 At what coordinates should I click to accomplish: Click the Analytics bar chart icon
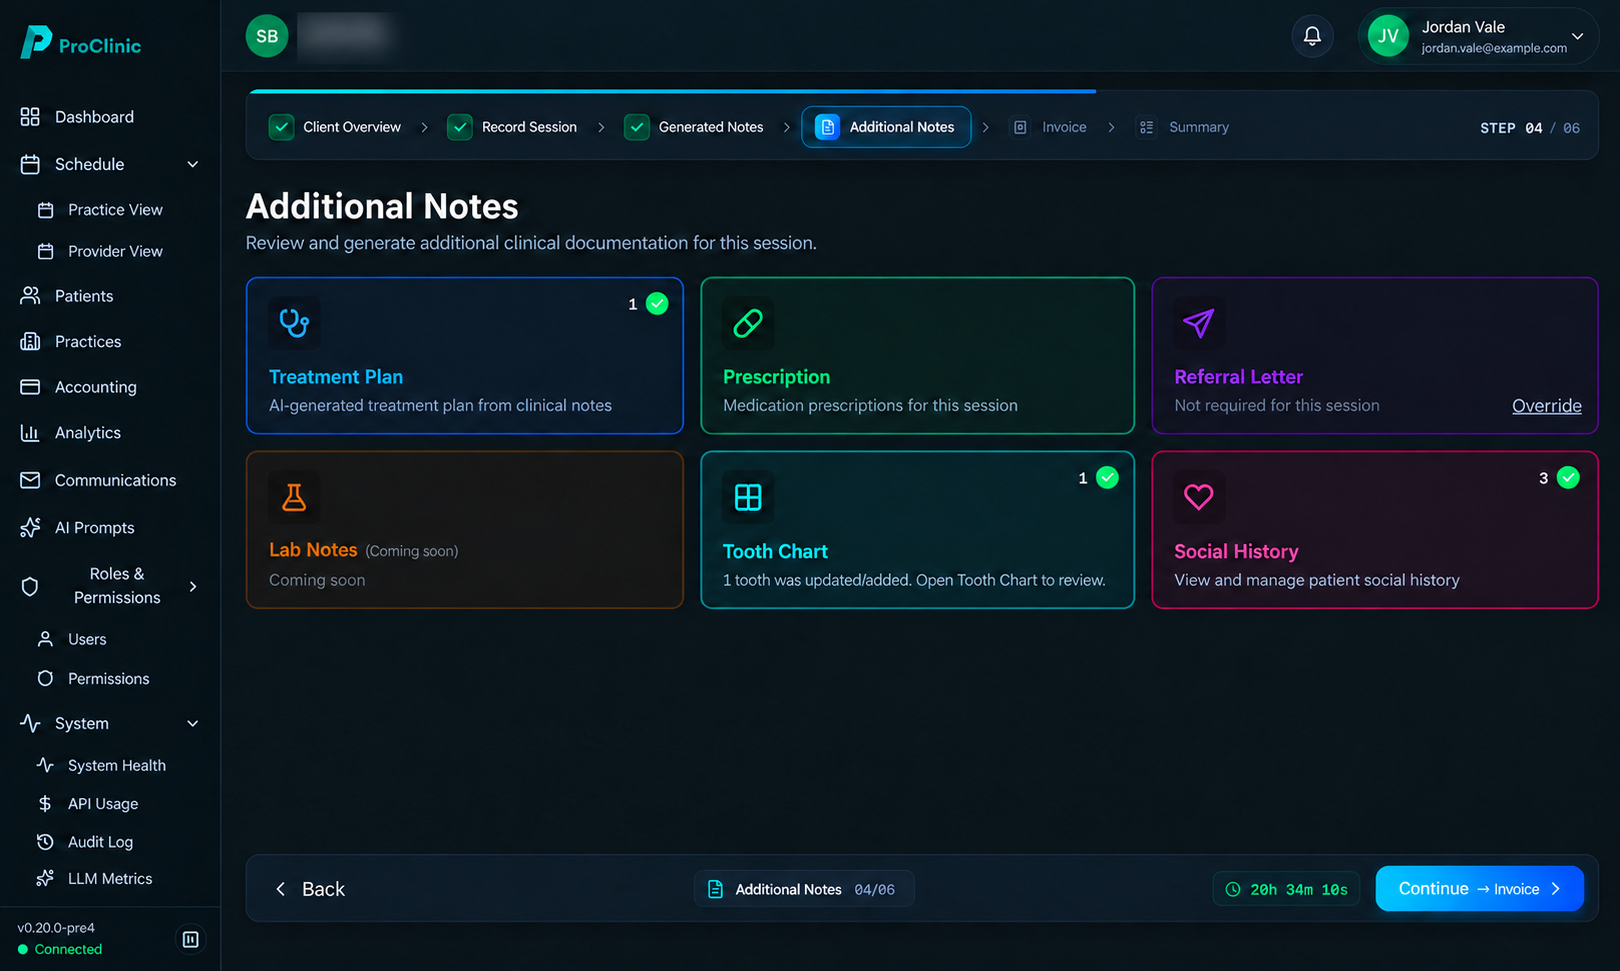(30, 433)
